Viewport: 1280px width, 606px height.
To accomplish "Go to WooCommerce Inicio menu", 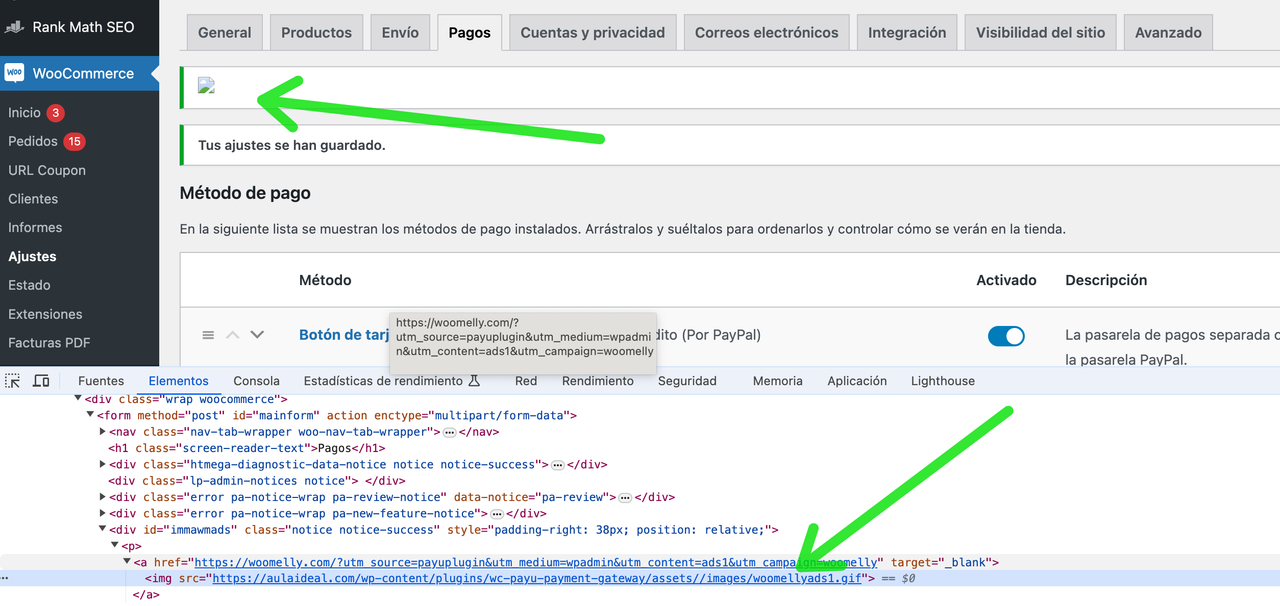I will coord(24,113).
